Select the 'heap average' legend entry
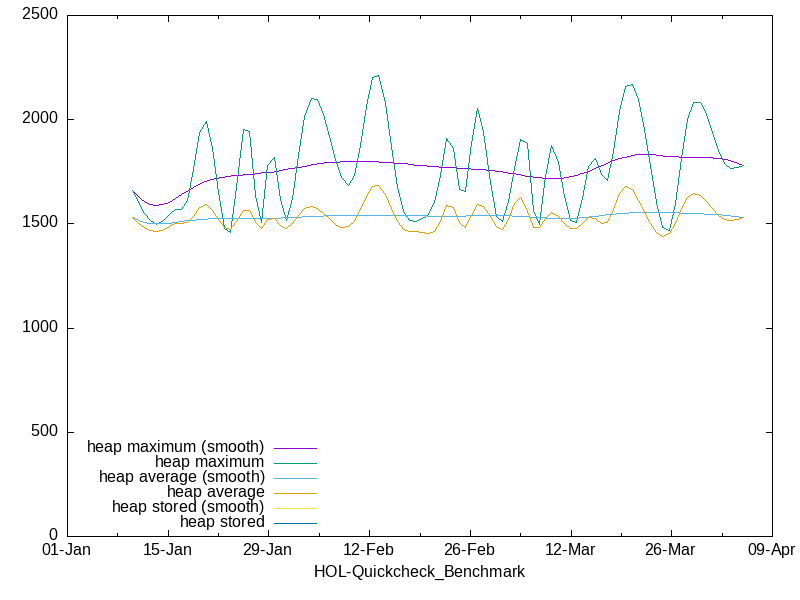The width and height of the screenshot is (800, 600). pos(215,492)
